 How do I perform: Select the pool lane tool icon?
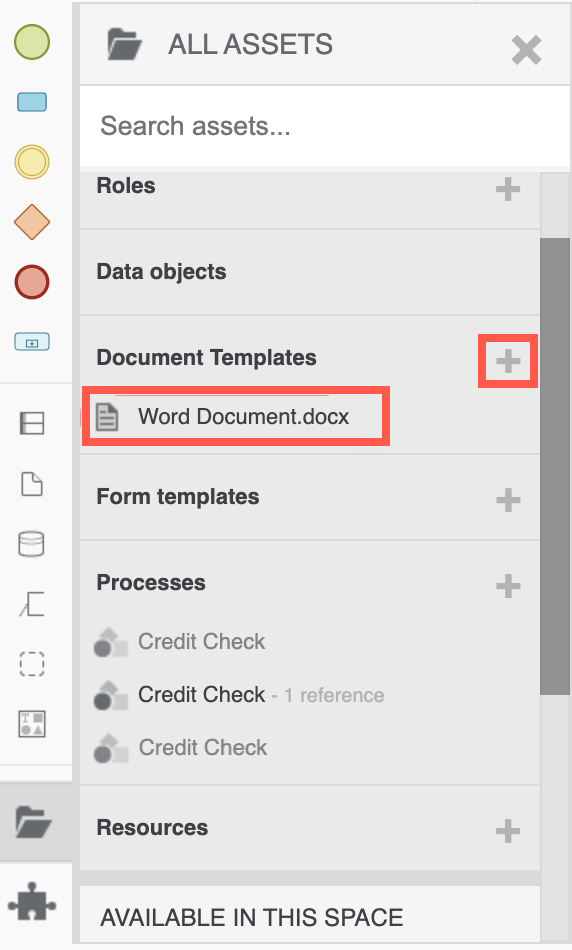click(x=32, y=423)
